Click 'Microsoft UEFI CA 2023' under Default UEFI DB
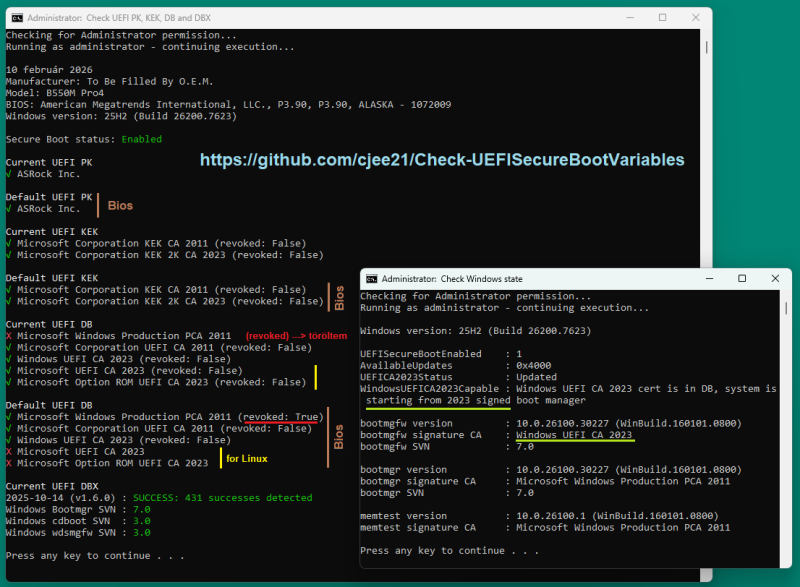This screenshot has width=800, height=587. pyautogui.click(x=81, y=452)
